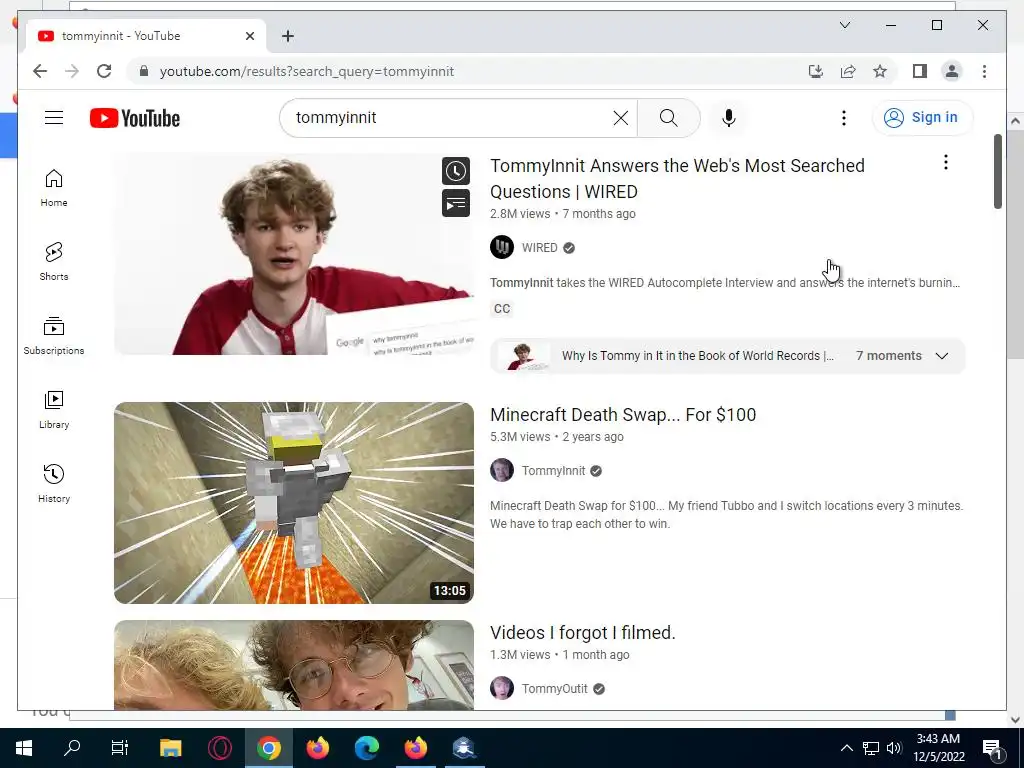The image size is (1024, 768).
Task: Open Chrome profile icon
Action: click(x=952, y=71)
